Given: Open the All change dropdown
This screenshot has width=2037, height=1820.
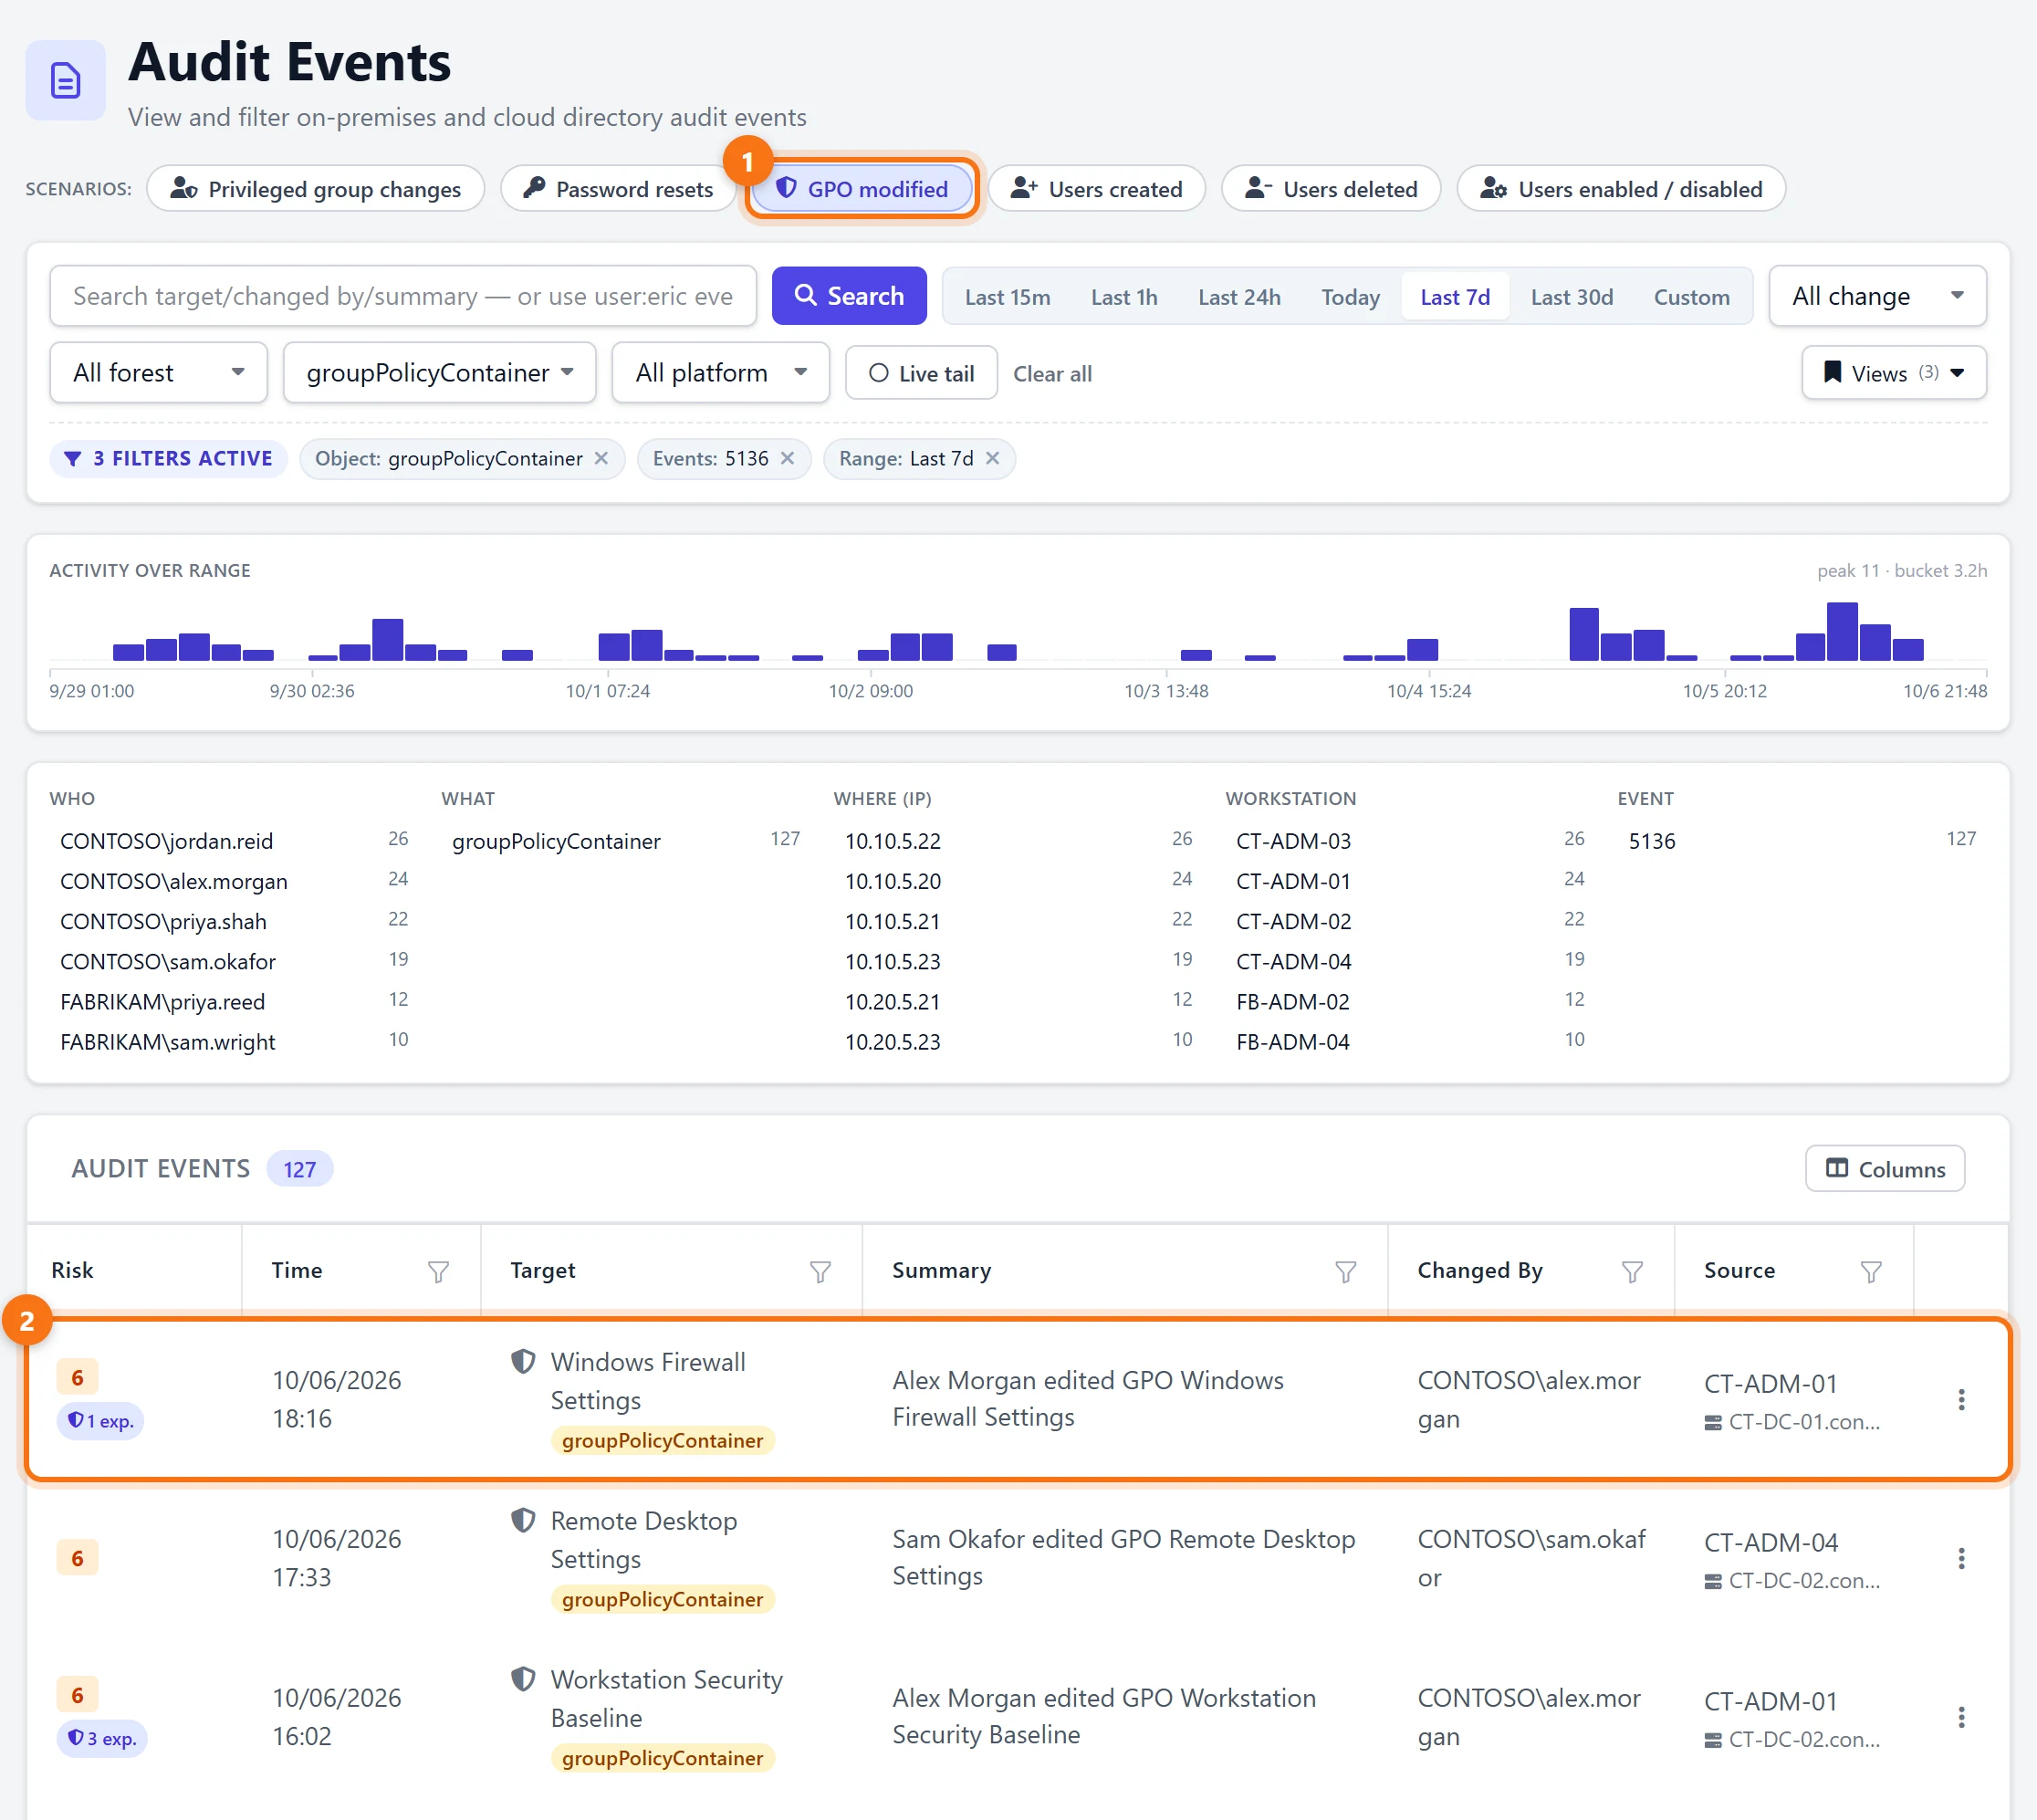Looking at the screenshot, I should tap(1877, 296).
